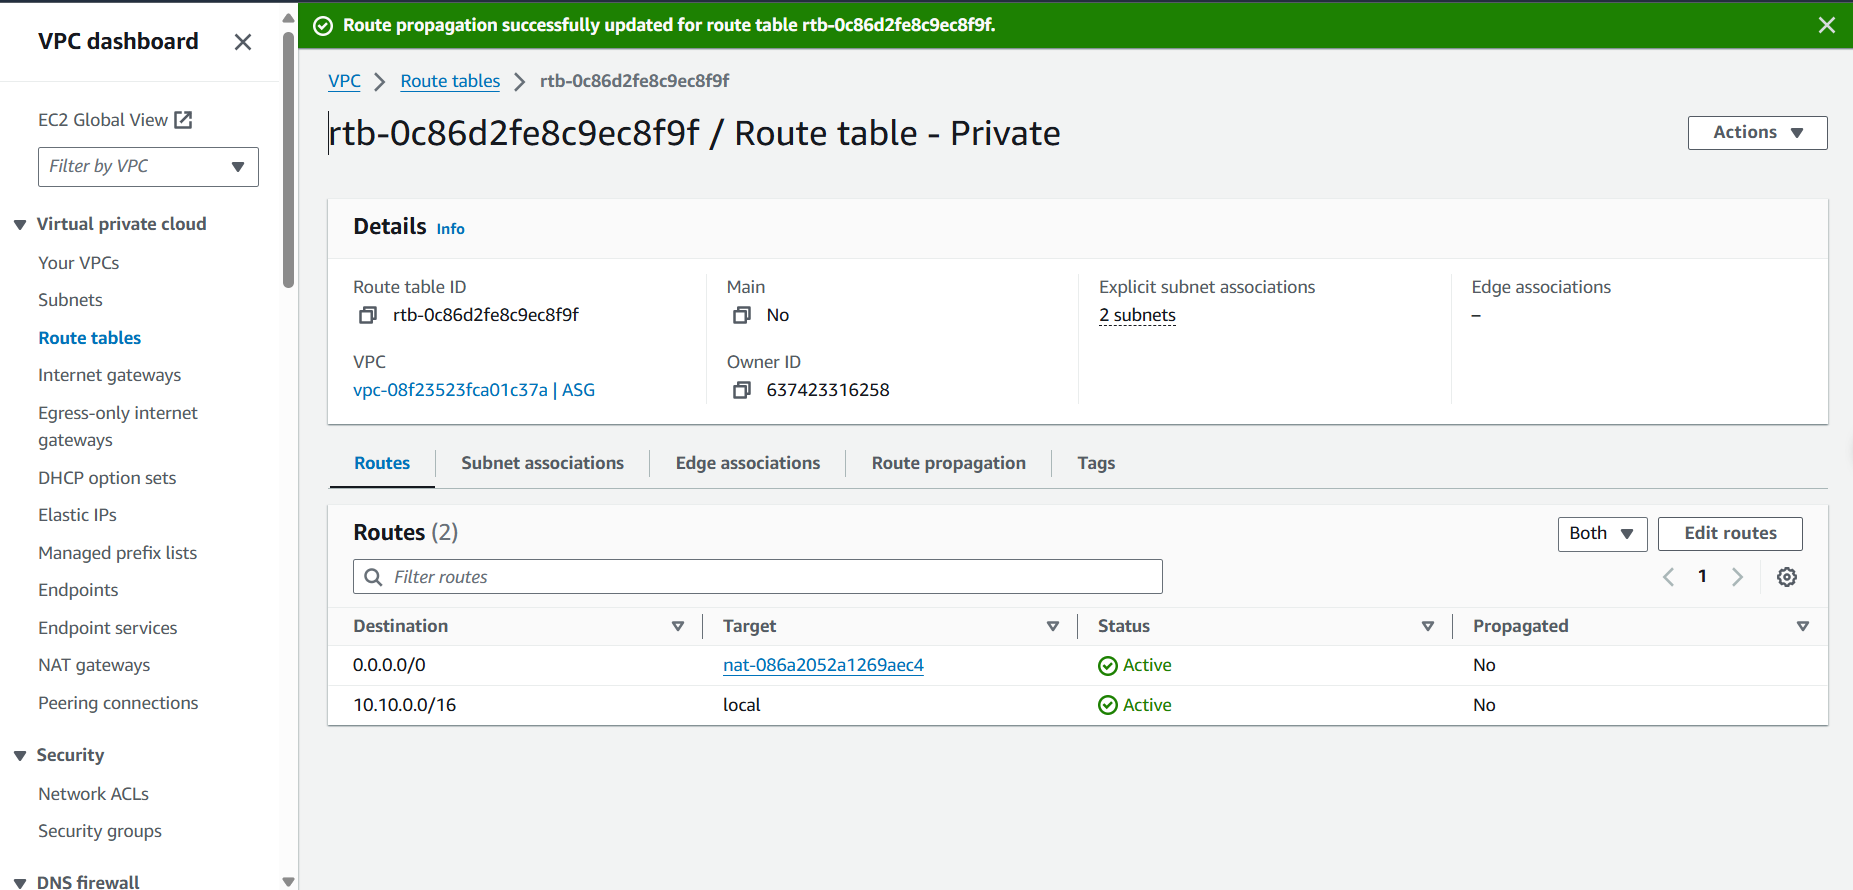This screenshot has height=890, width=1853.
Task: Open NAT gateway nat-086a2052a1269aec4 link
Action: click(823, 665)
